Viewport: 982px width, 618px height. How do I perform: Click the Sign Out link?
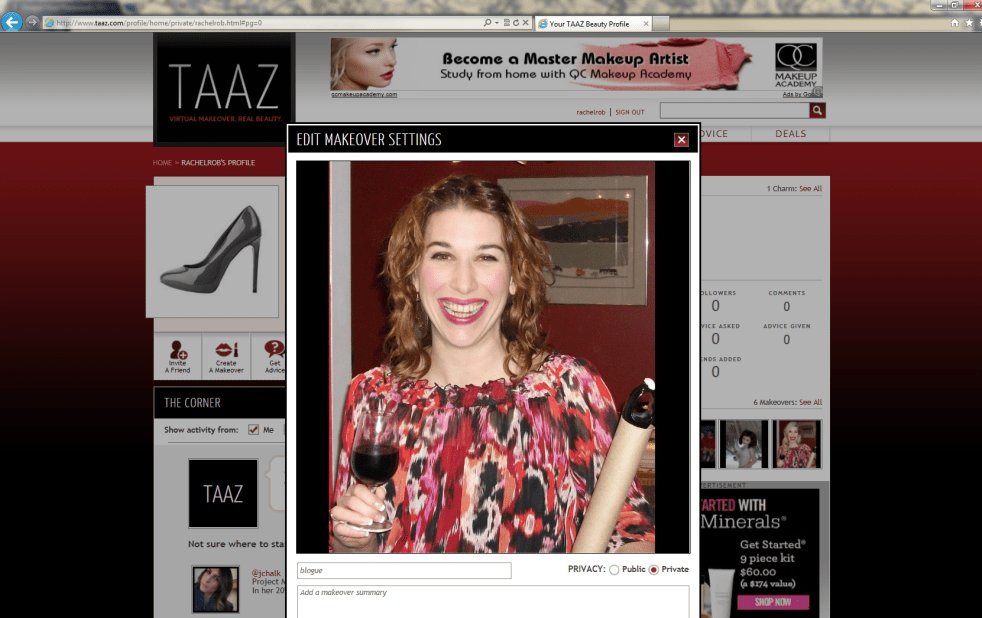pyautogui.click(x=630, y=112)
